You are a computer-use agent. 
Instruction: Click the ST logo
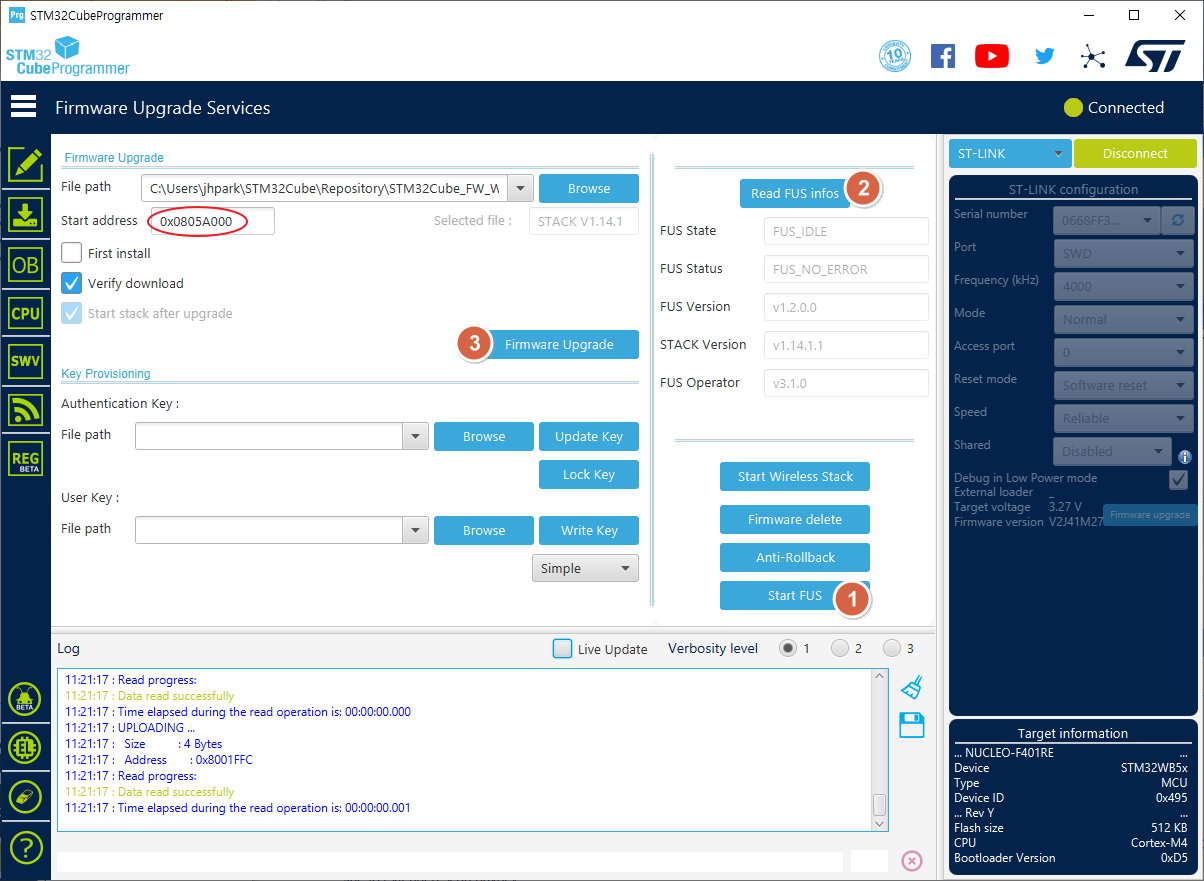pos(1155,55)
